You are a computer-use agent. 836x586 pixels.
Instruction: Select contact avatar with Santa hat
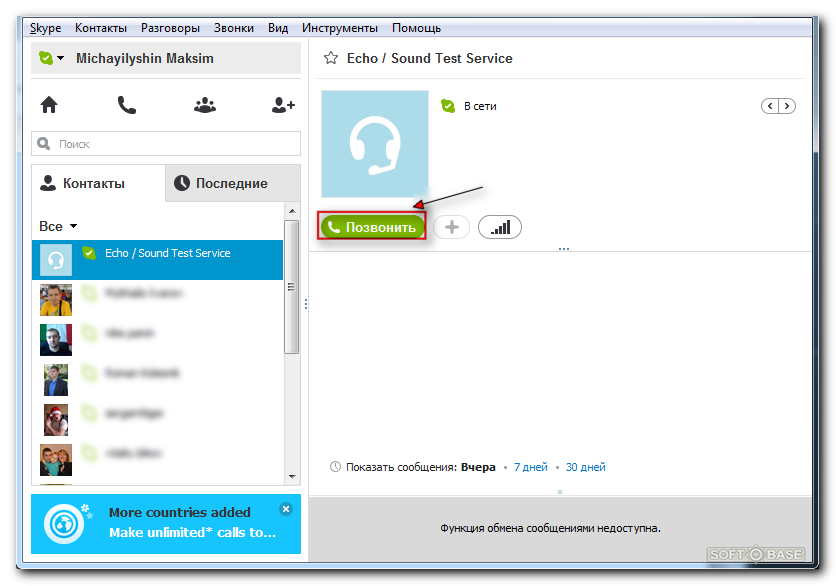pos(56,420)
